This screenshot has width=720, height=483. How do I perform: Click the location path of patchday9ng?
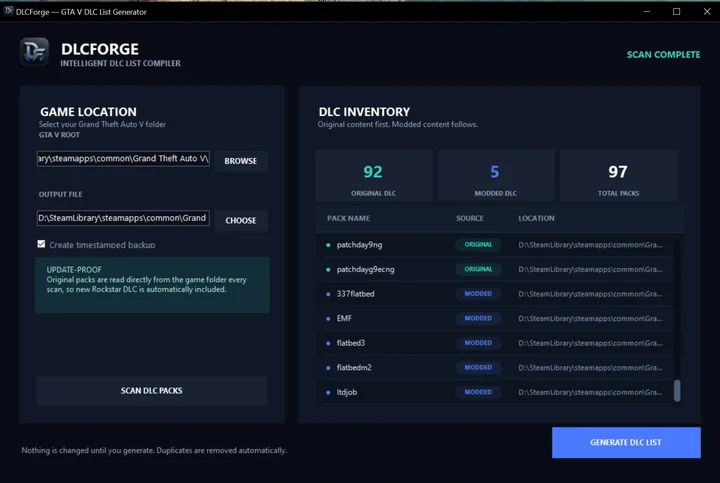tap(591, 245)
